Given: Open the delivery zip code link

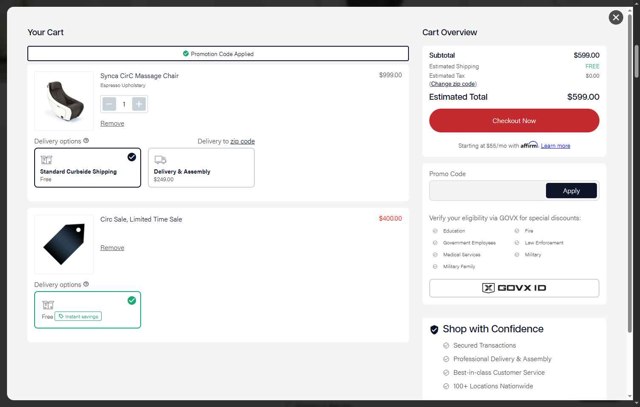Looking at the screenshot, I should [242, 141].
